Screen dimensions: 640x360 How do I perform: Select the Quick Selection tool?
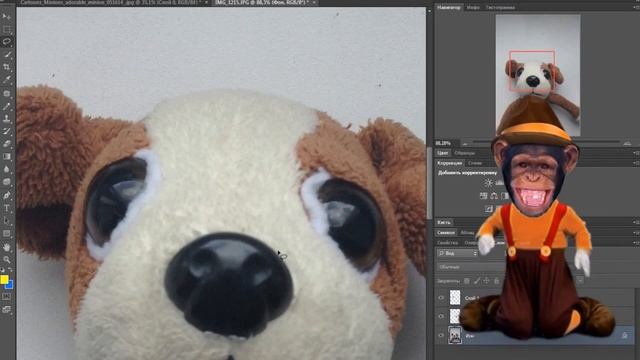[x=7, y=54]
